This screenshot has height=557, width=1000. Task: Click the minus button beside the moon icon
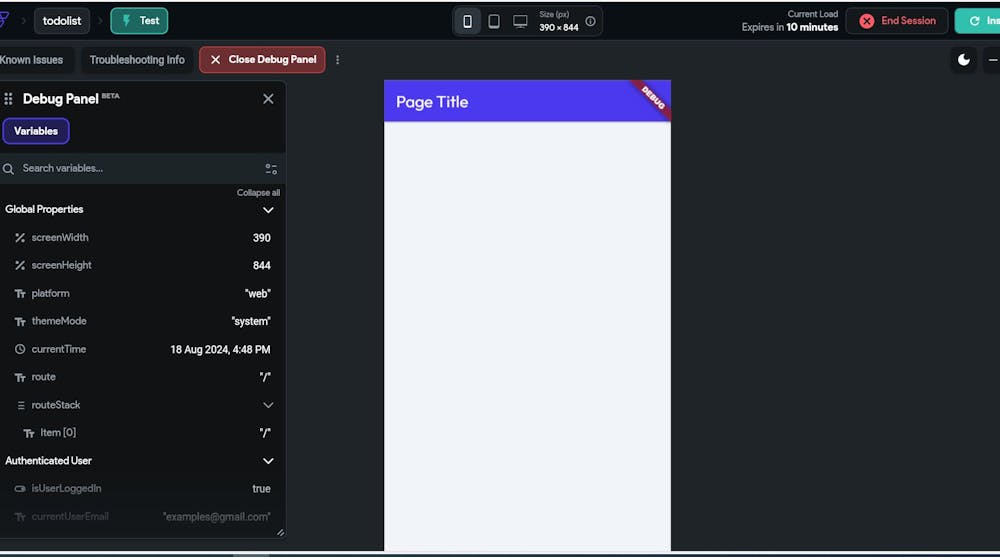(992, 60)
